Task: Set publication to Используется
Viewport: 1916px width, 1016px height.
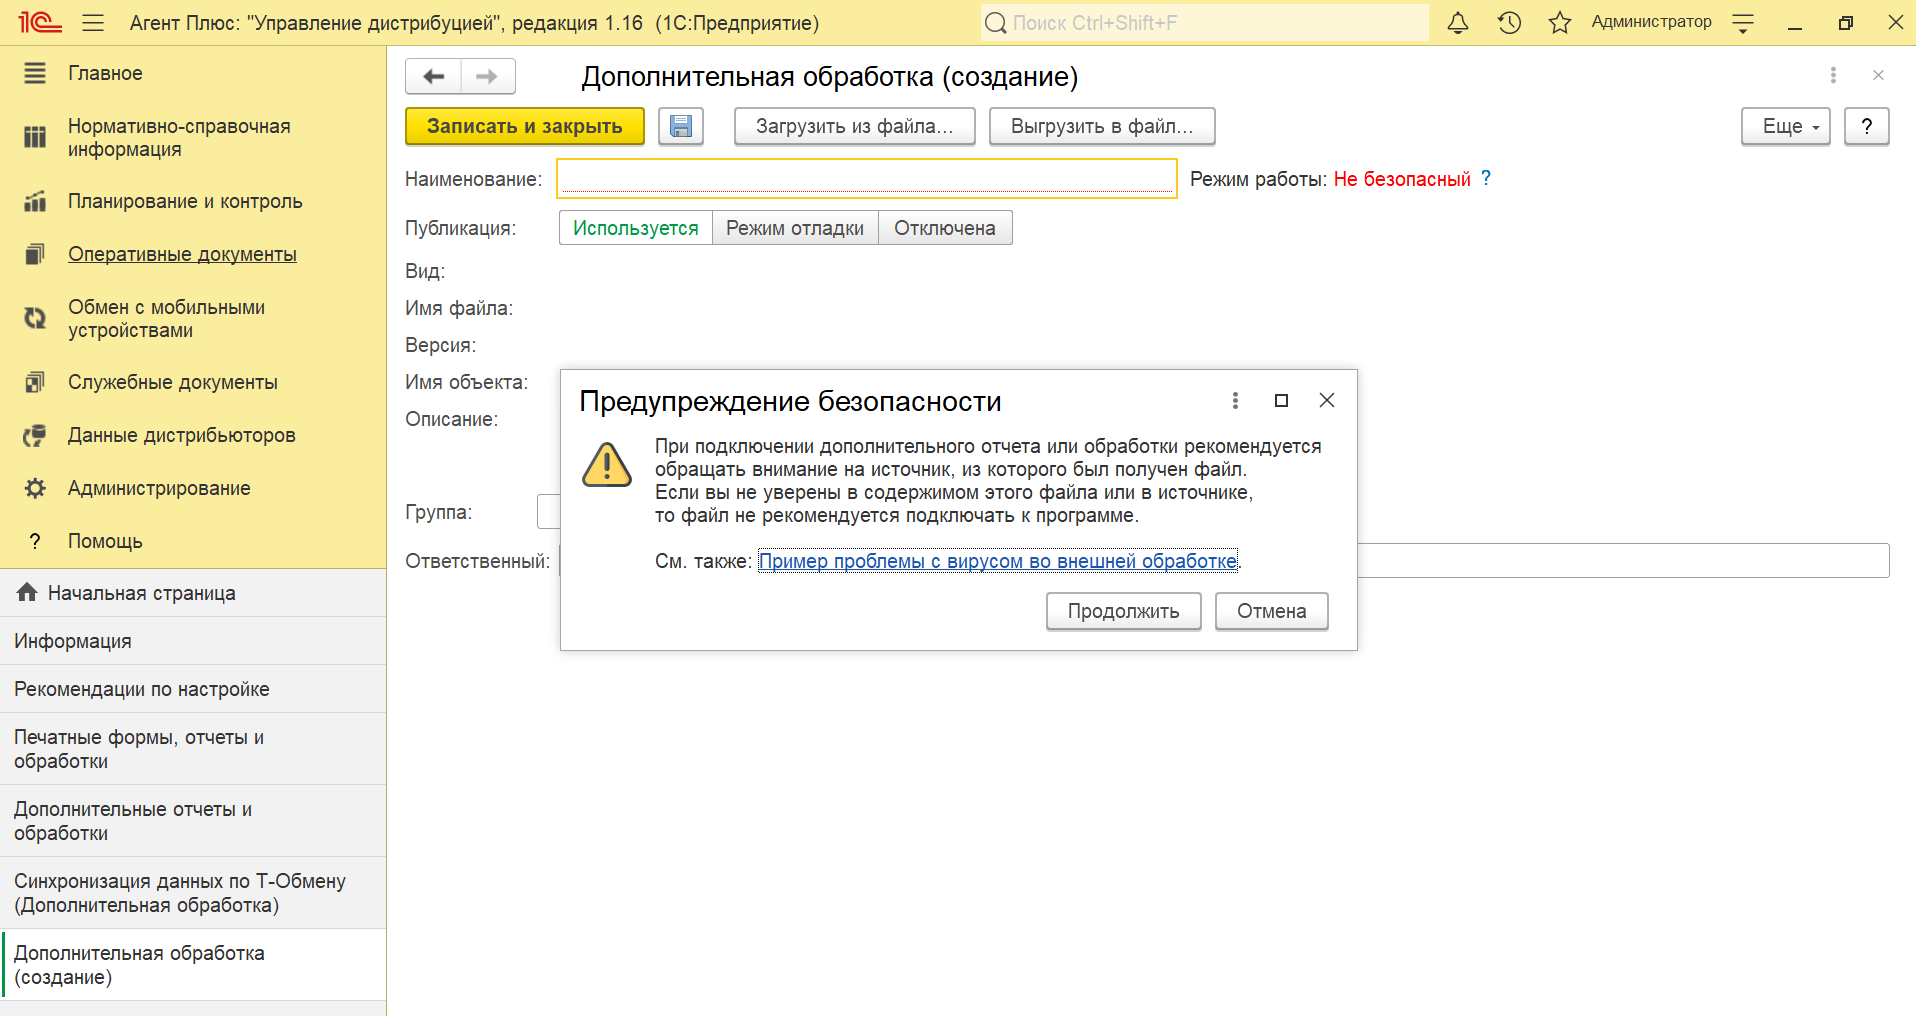Action: (636, 228)
